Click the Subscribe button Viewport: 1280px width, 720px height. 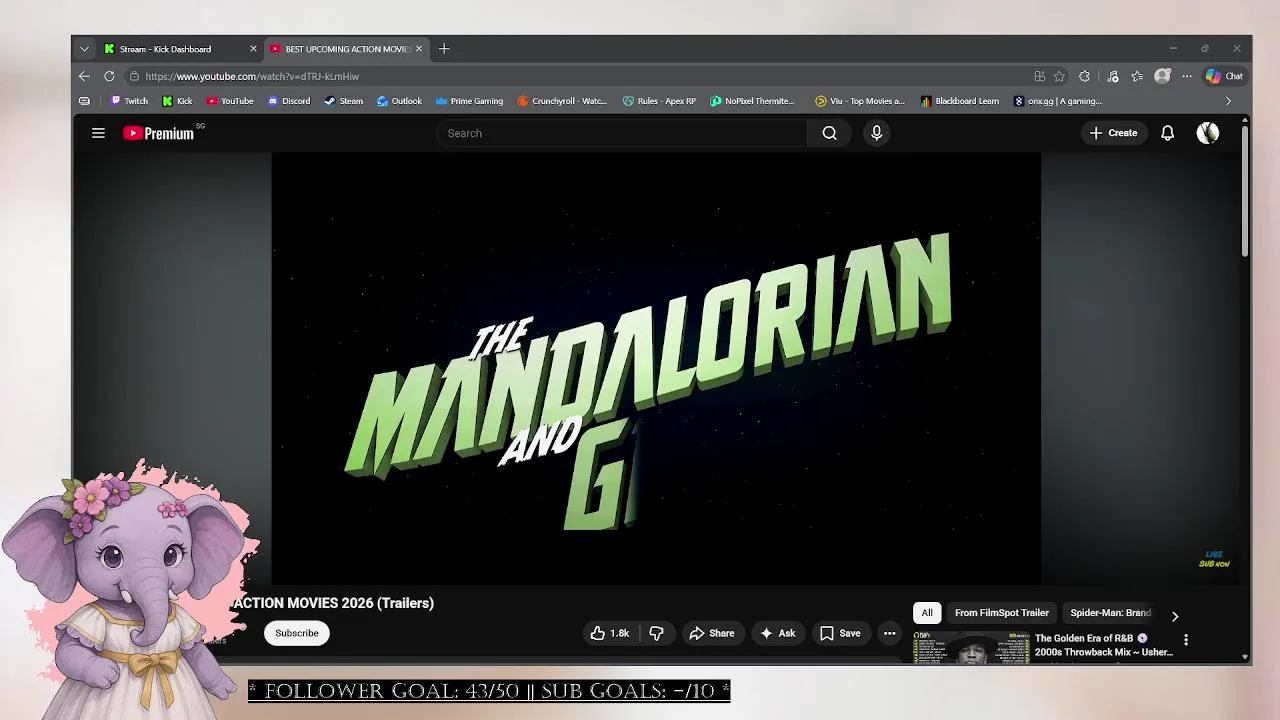point(297,633)
